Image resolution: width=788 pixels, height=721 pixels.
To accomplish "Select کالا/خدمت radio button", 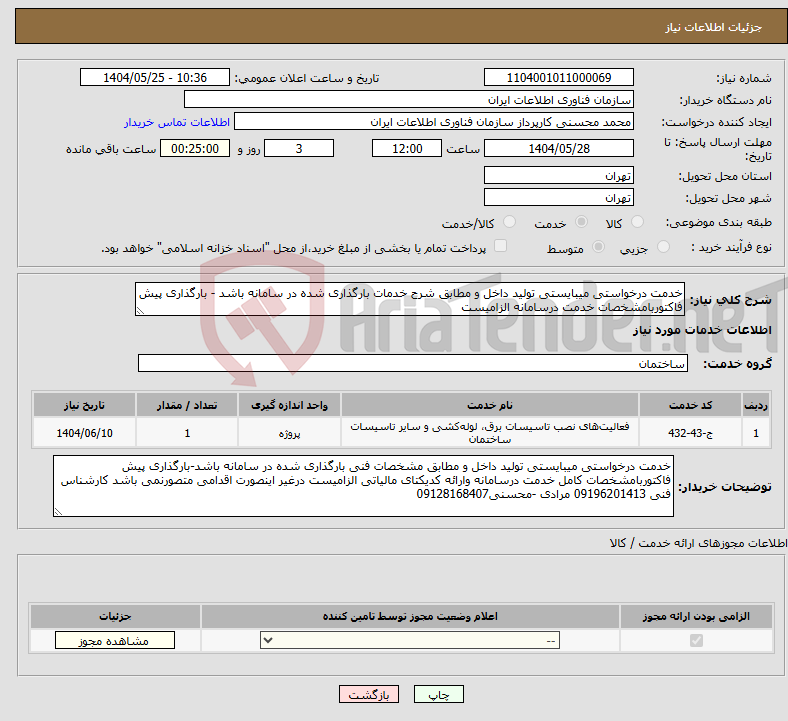I will pos(510,222).
